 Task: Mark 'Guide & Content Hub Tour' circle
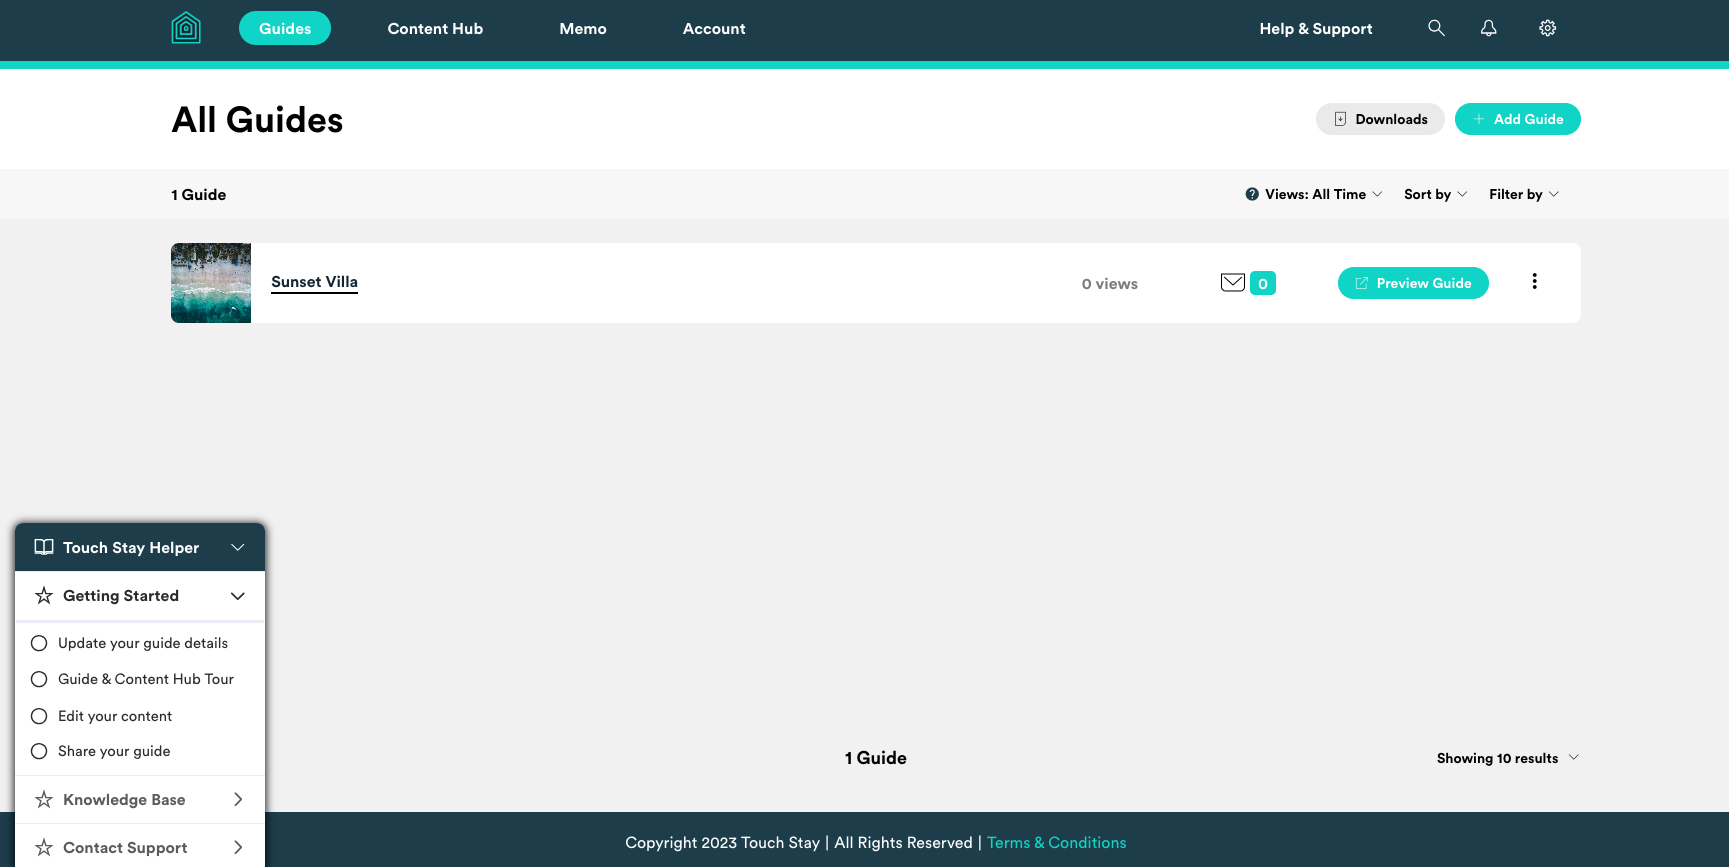click(39, 679)
